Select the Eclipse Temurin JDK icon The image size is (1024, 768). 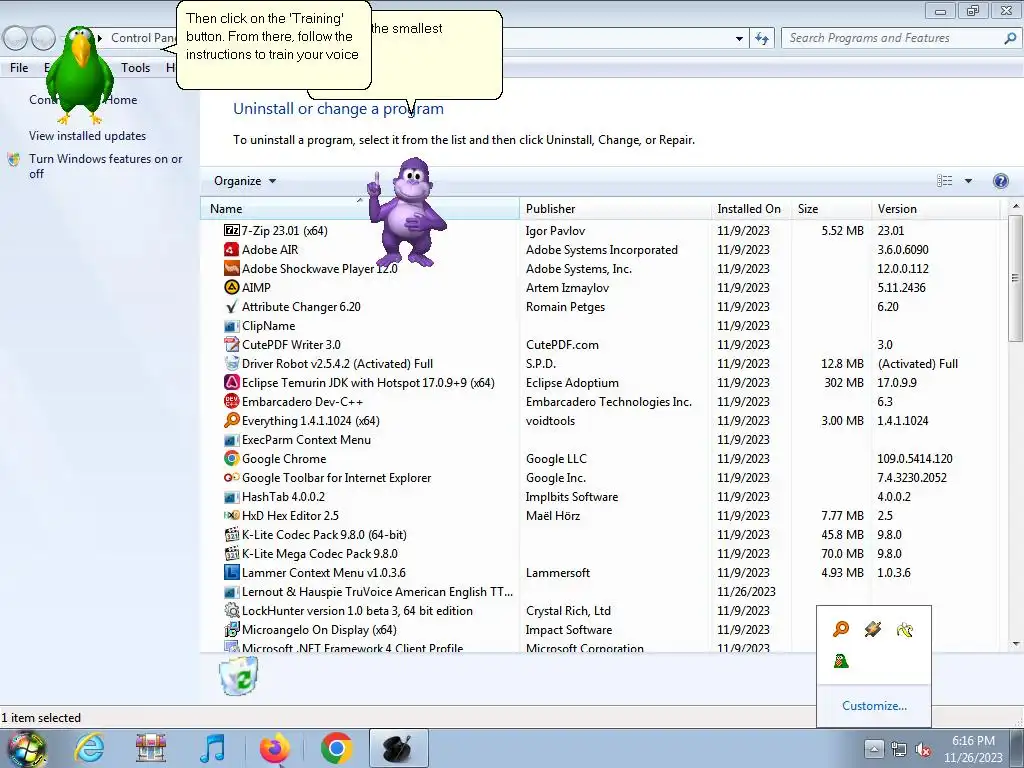click(231, 382)
